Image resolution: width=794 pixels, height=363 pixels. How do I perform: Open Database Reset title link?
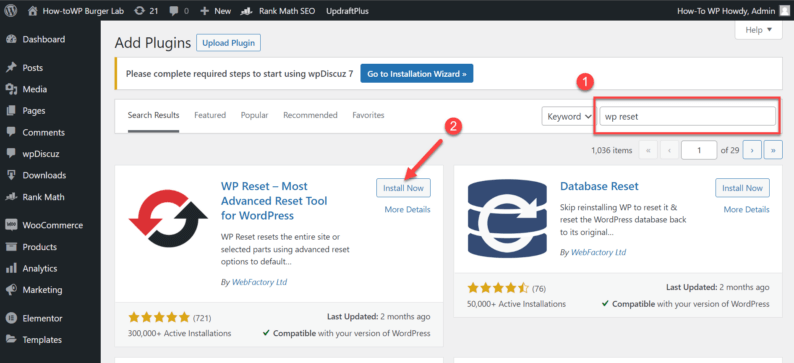click(600, 186)
